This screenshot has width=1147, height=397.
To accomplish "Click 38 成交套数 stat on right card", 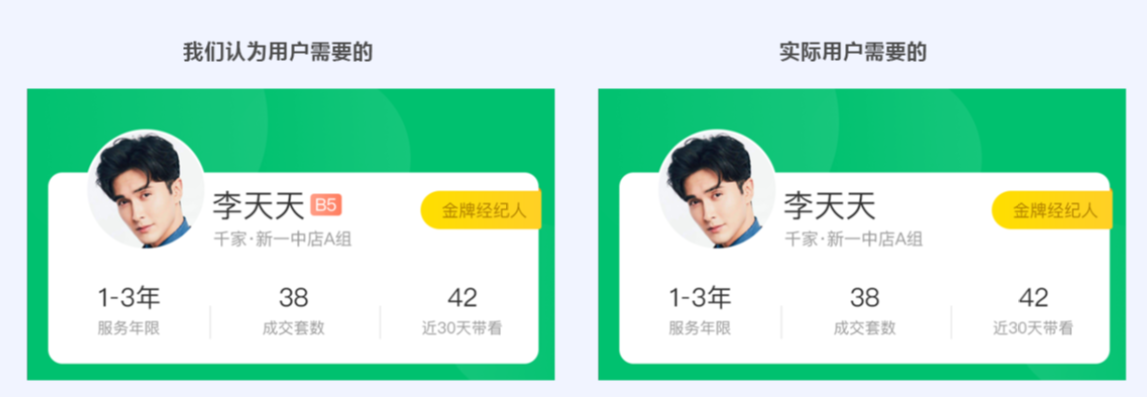I will click(x=865, y=311).
